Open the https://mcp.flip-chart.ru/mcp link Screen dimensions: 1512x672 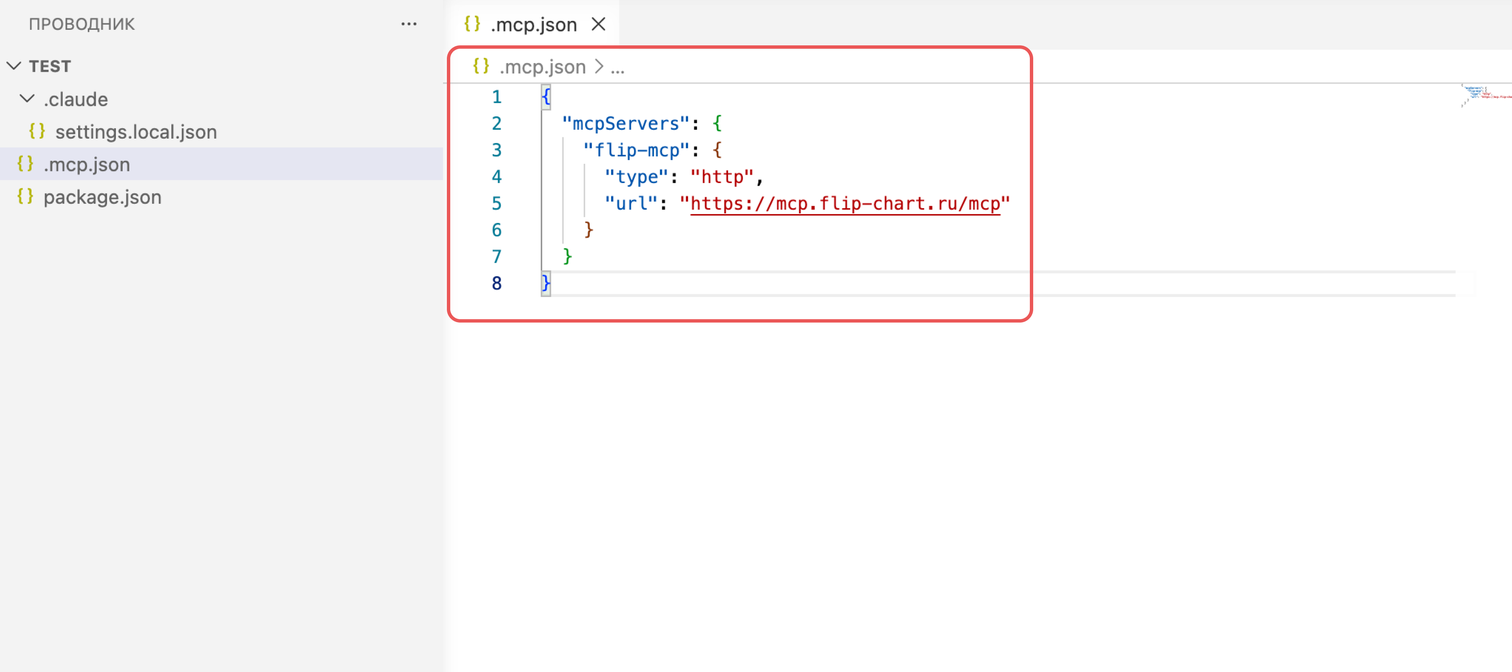point(845,204)
